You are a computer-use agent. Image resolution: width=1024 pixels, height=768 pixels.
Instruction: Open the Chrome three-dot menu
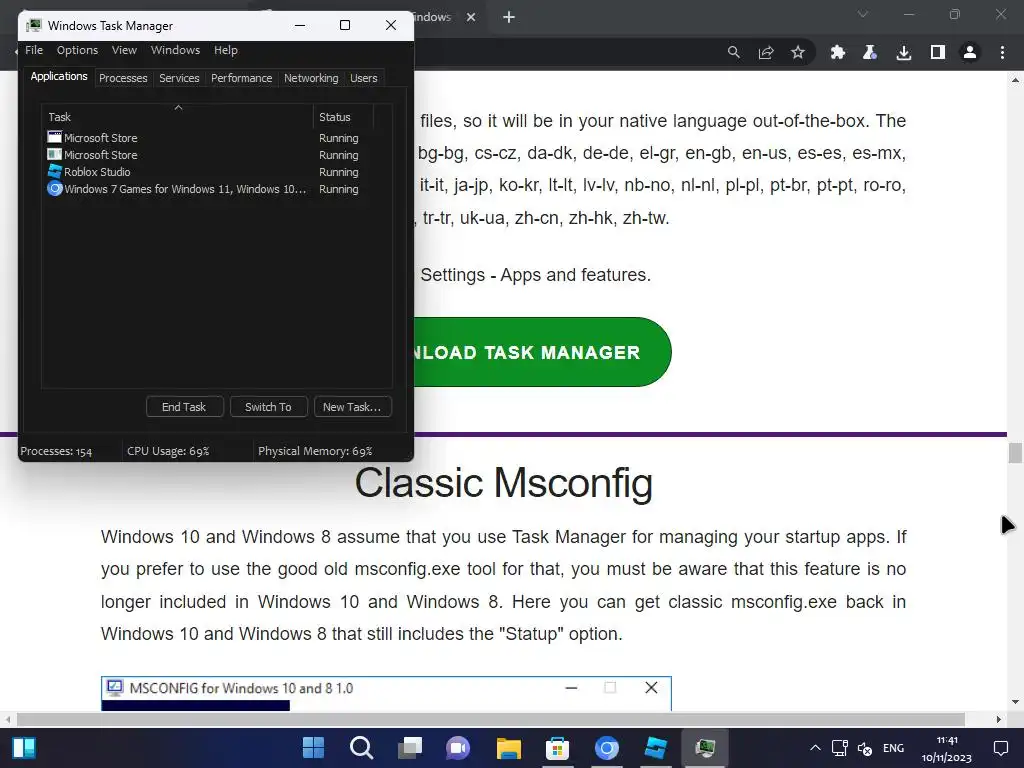(1002, 52)
